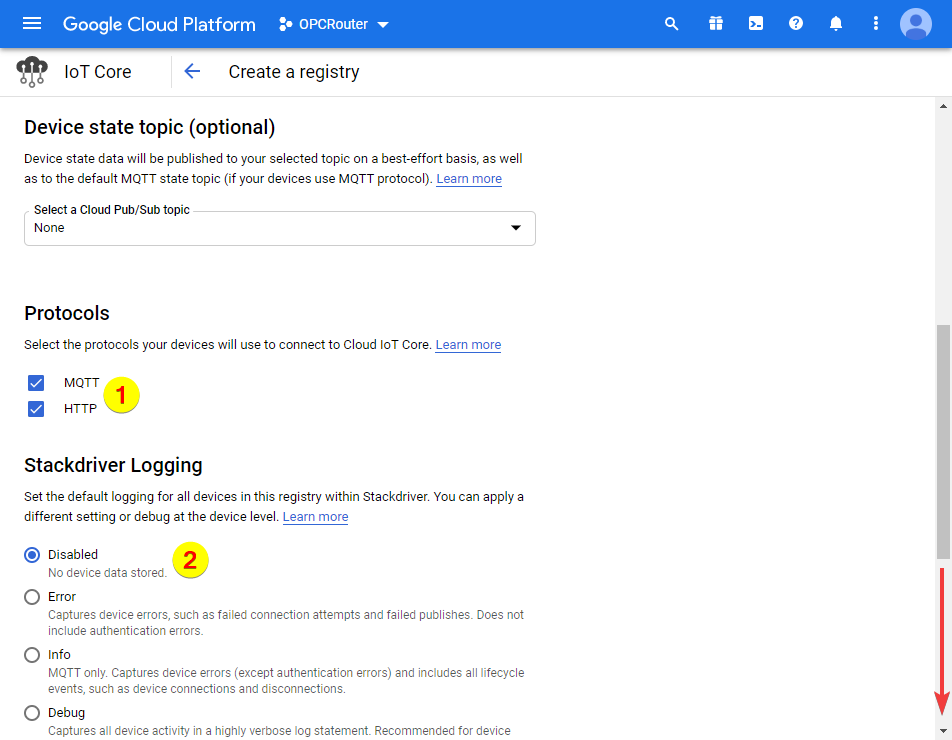Show notifications bell
The image size is (952, 740).
pos(836,24)
